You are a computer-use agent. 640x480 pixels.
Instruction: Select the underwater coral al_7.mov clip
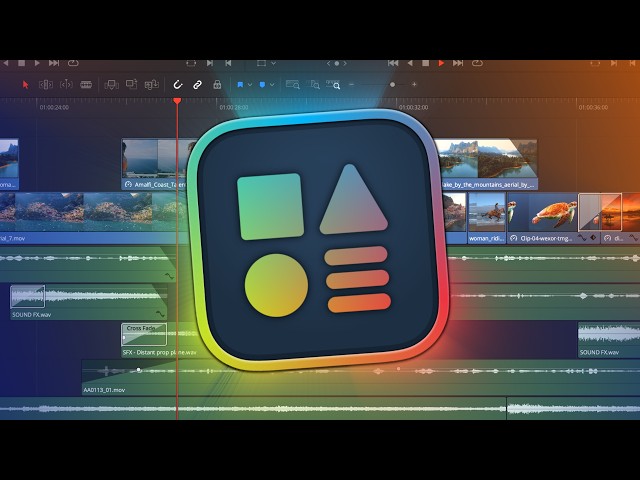[x=94, y=218]
